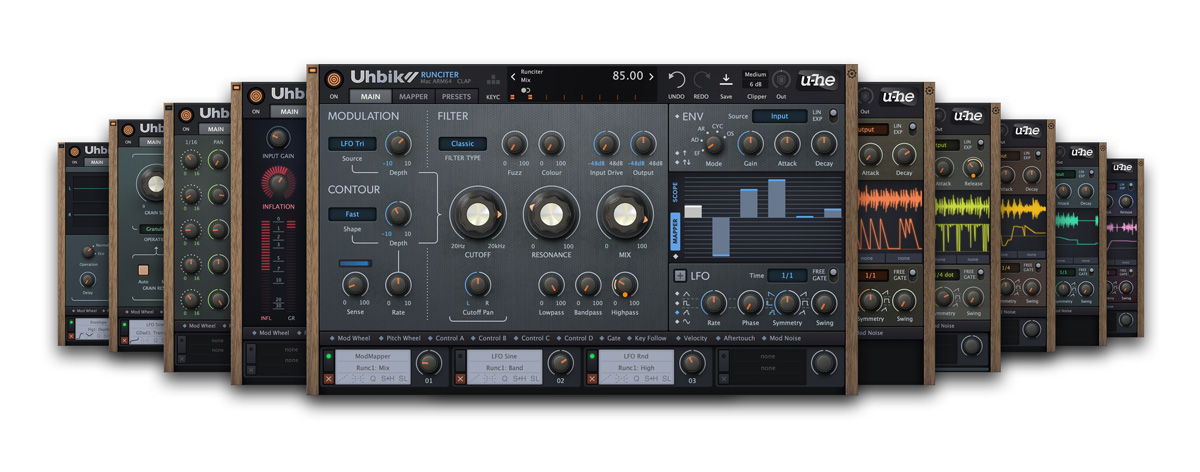Switch to the PRESETS tab
Image resolution: width=1200 pixels, height=472 pixels.
tap(456, 97)
